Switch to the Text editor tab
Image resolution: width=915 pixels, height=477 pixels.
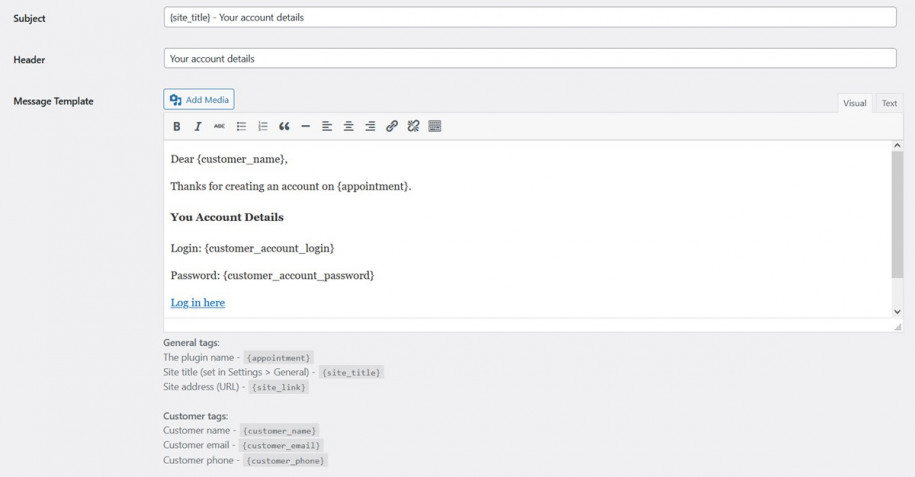pyautogui.click(x=889, y=103)
